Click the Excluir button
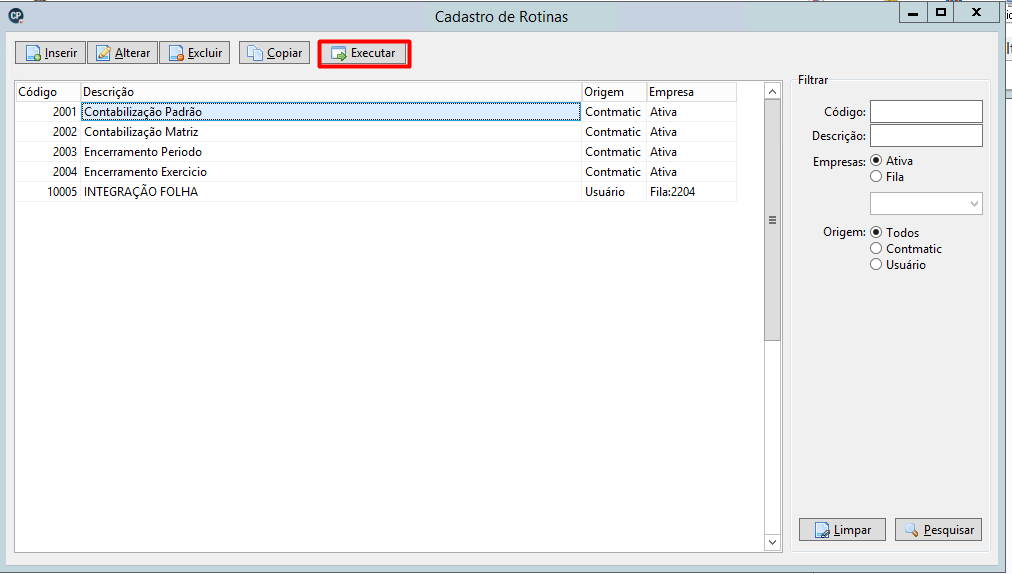 pyautogui.click(x=195, y=53)
